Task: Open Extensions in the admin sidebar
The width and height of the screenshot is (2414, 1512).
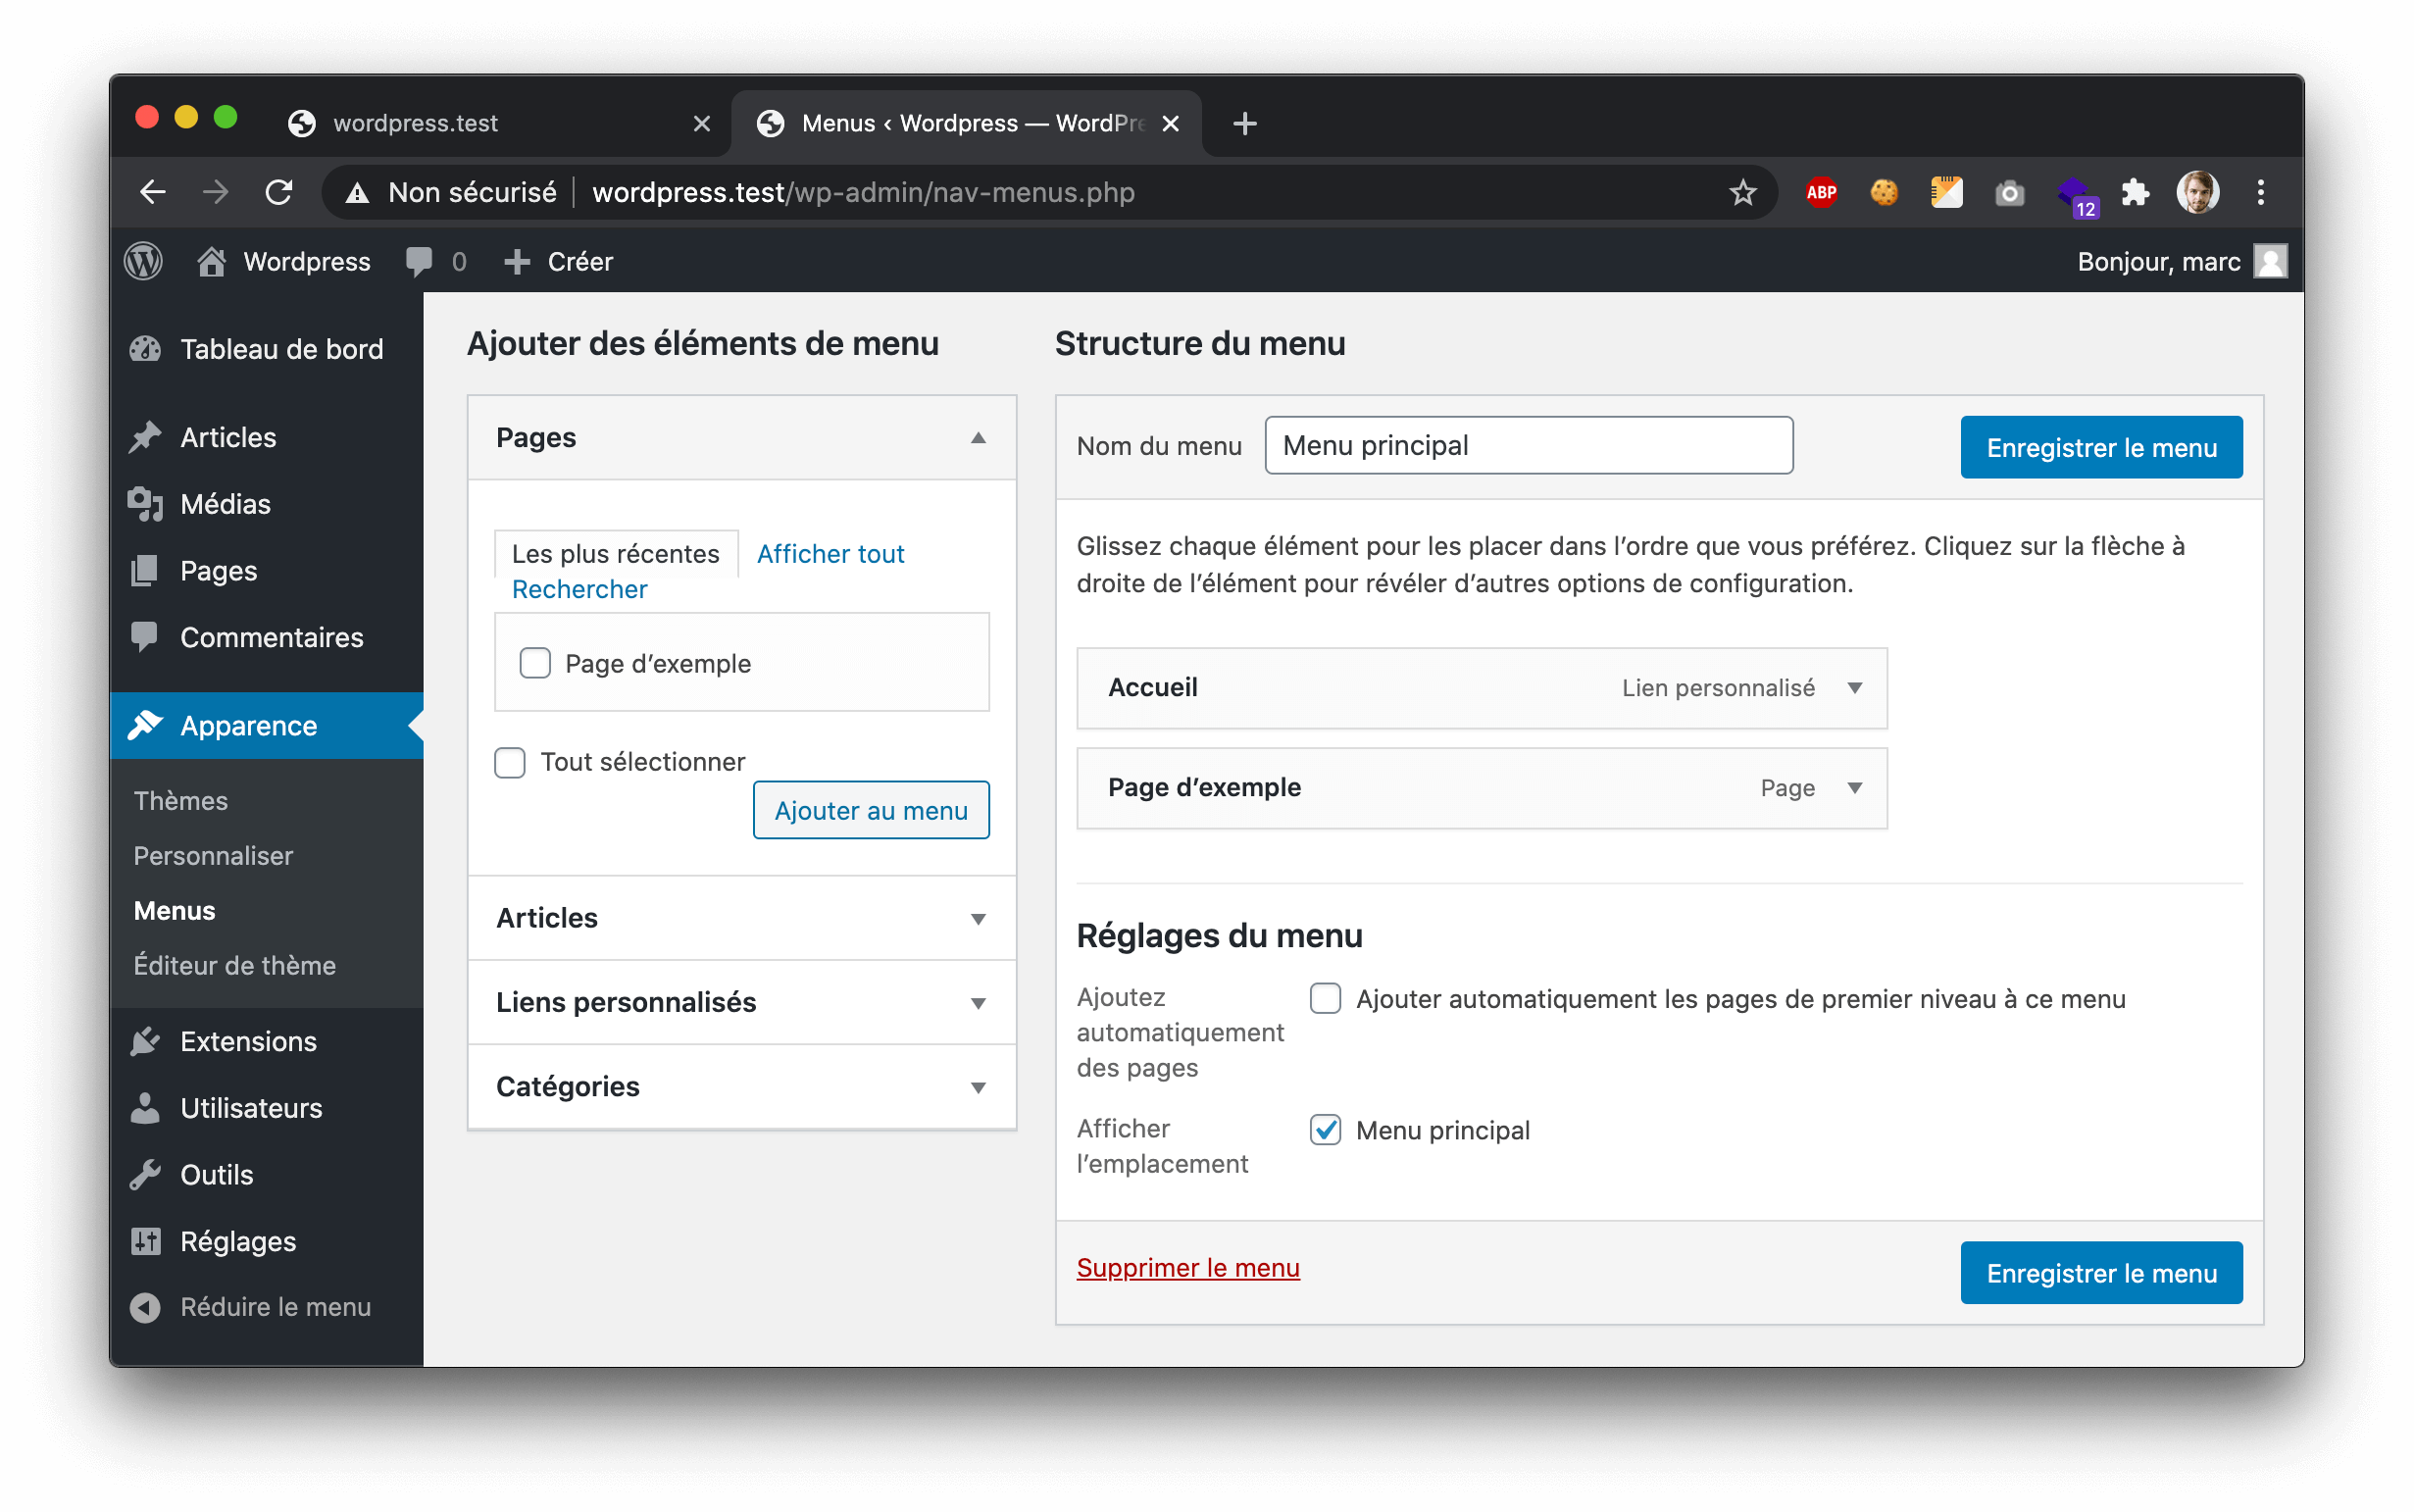Action: click(x=248, y=1041)
